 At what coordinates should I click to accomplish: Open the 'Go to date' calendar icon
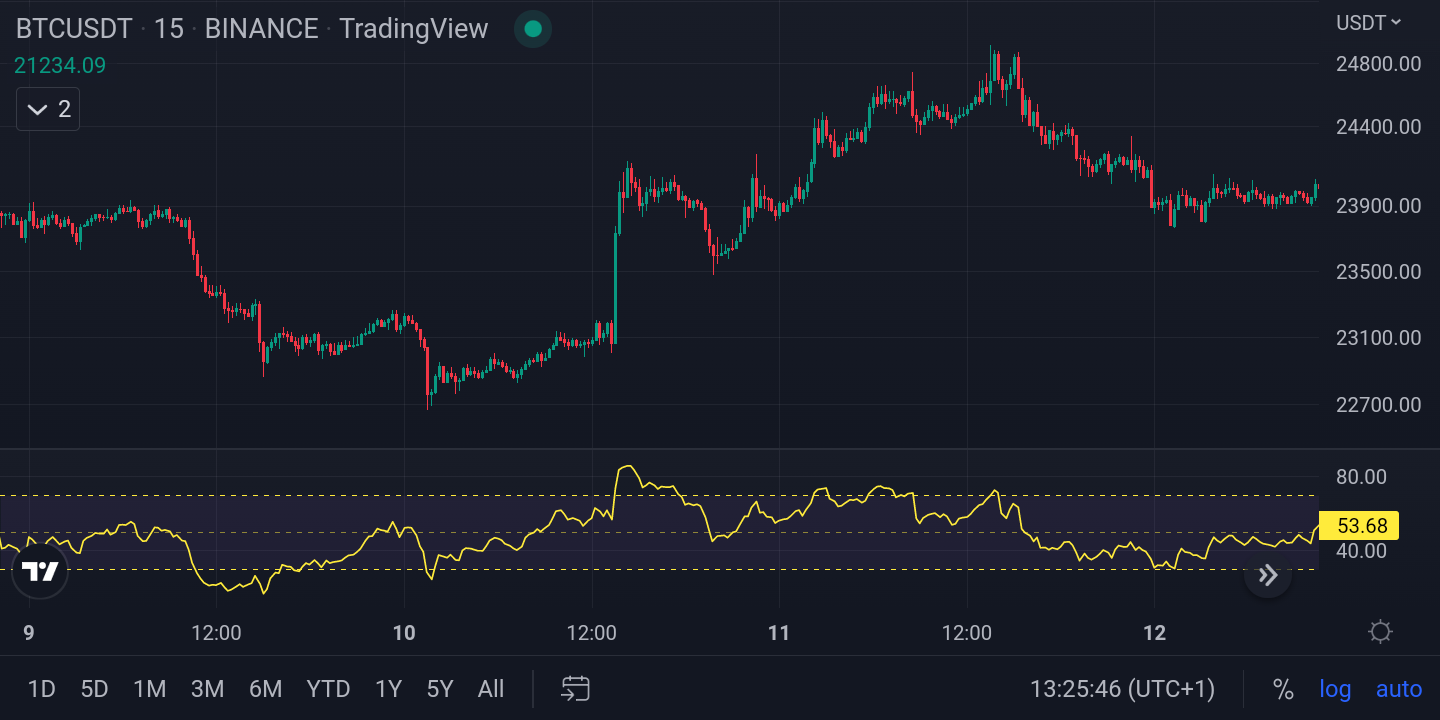click(574, 689)
